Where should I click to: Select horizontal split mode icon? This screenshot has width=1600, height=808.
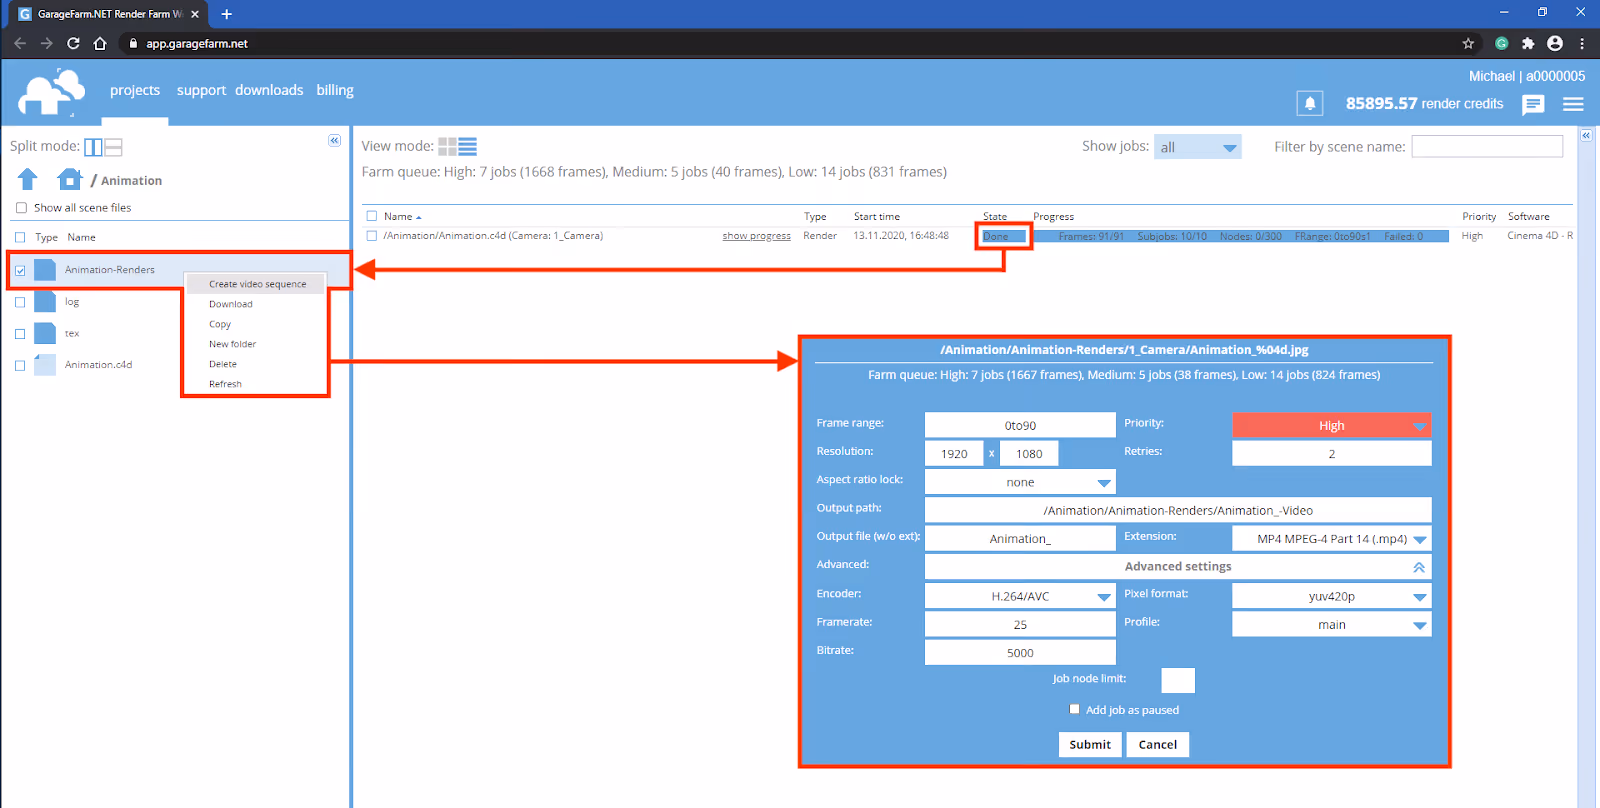click(113, 147)
